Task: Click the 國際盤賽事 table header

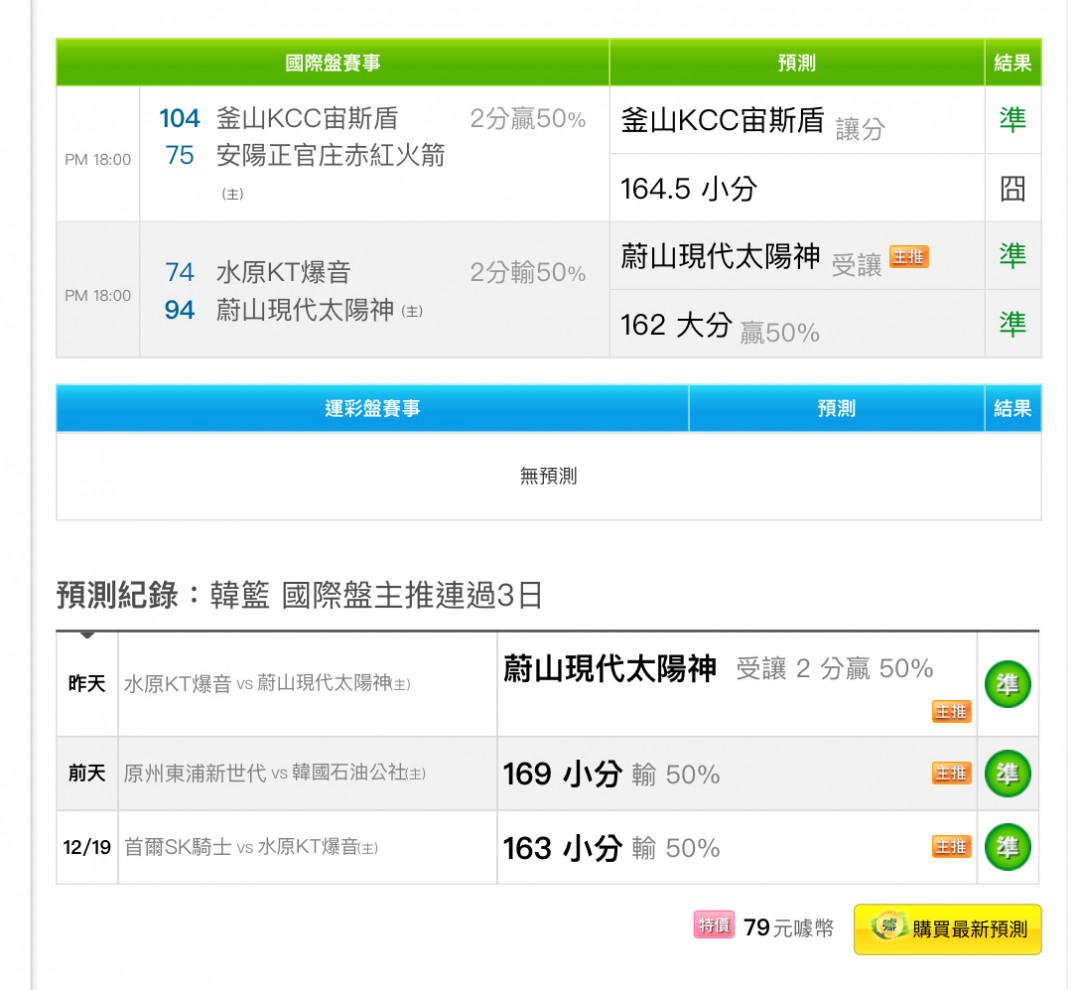Action: 333,63
